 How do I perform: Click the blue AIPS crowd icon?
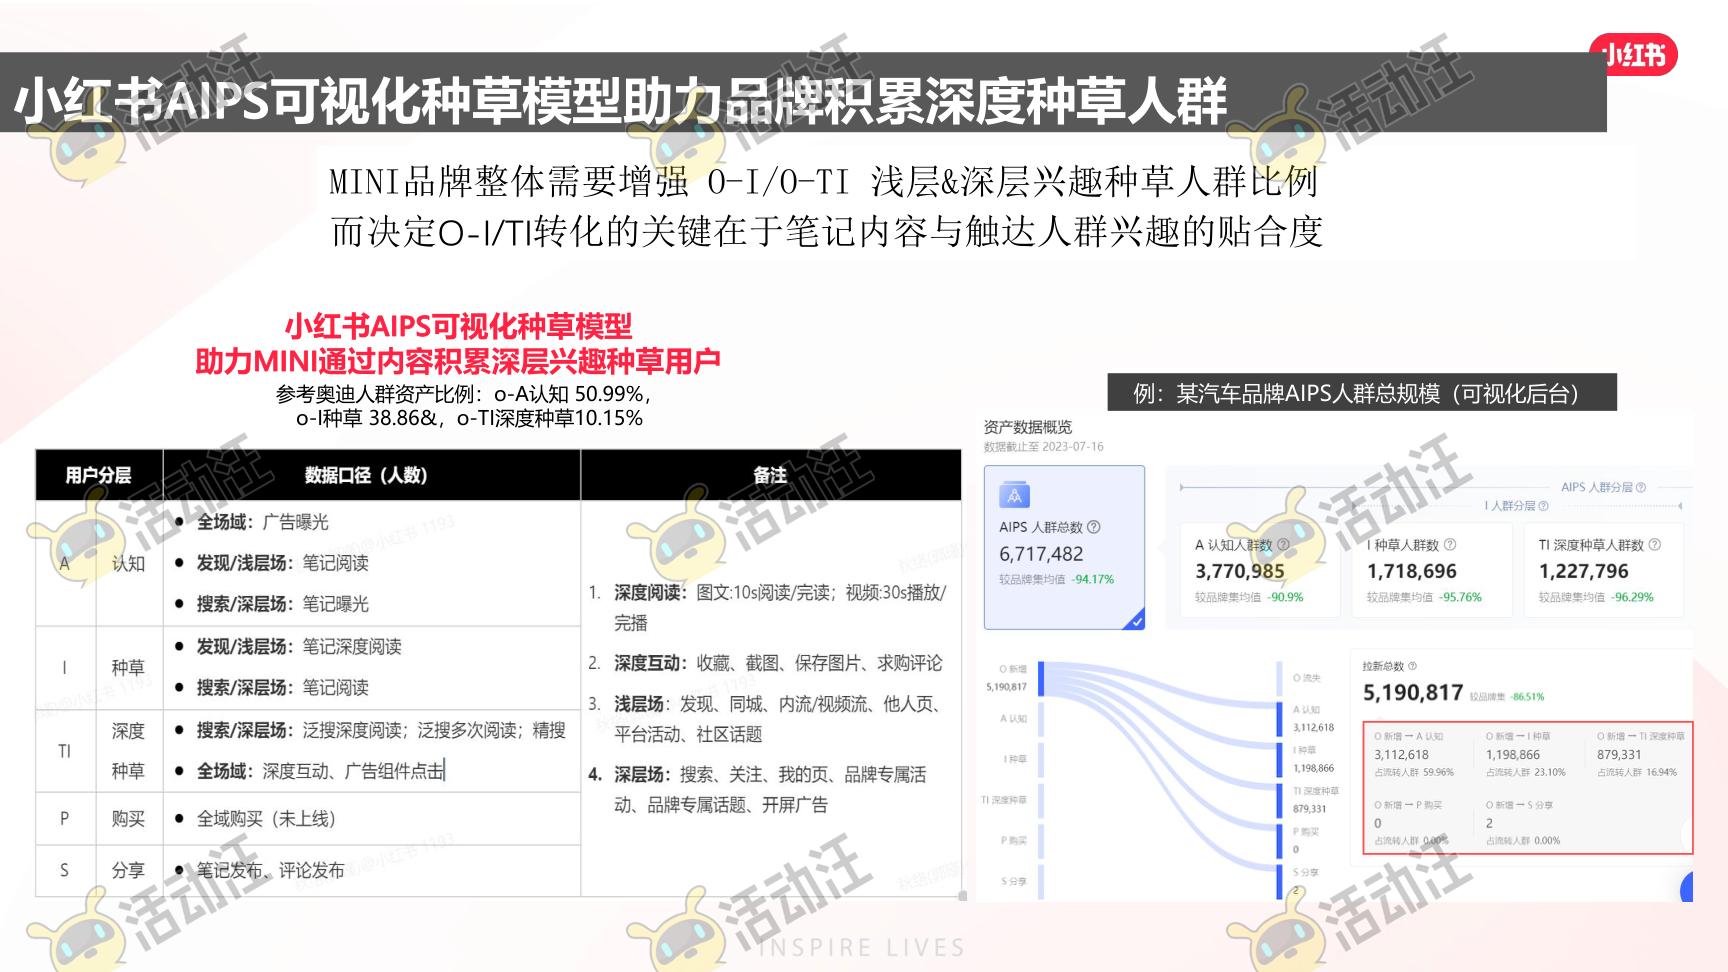click(1014, 495)
